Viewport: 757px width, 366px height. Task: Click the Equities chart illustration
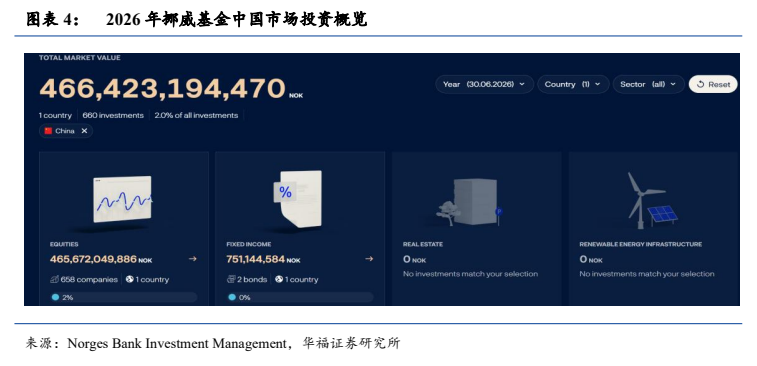[123, 199]
